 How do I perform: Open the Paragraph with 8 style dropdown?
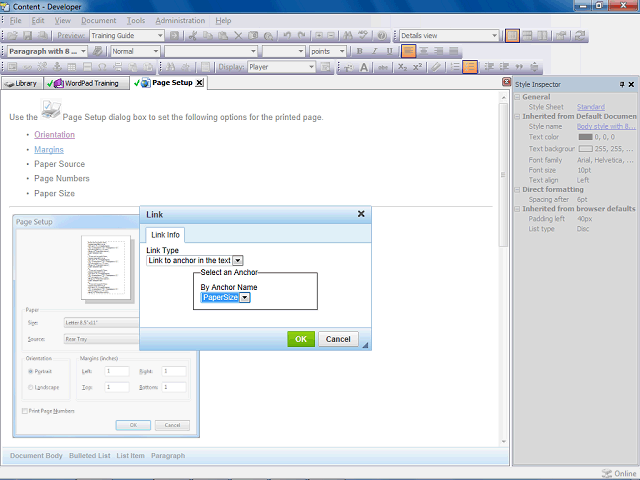point(47,51)
